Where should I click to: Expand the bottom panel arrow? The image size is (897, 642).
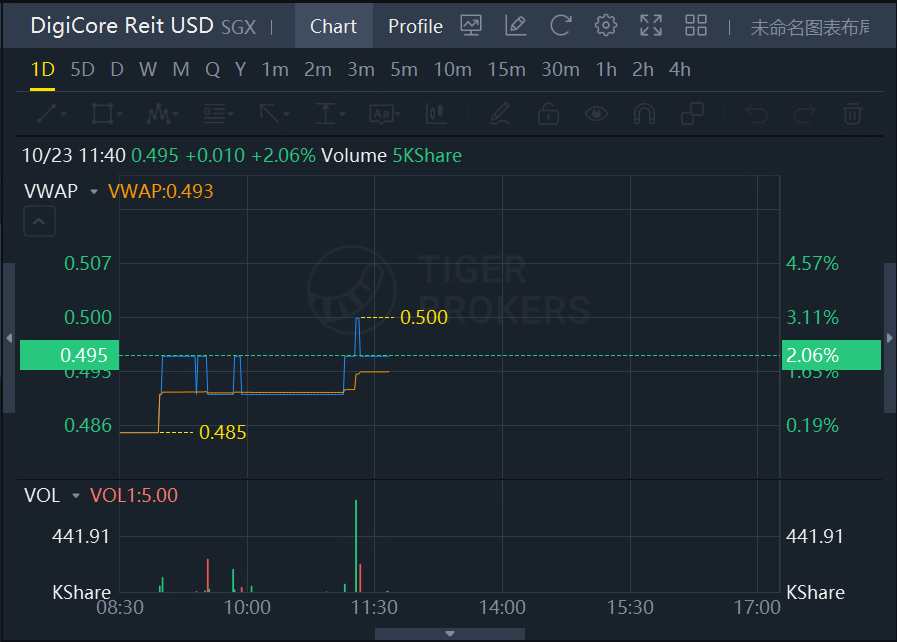pos(450,633)
